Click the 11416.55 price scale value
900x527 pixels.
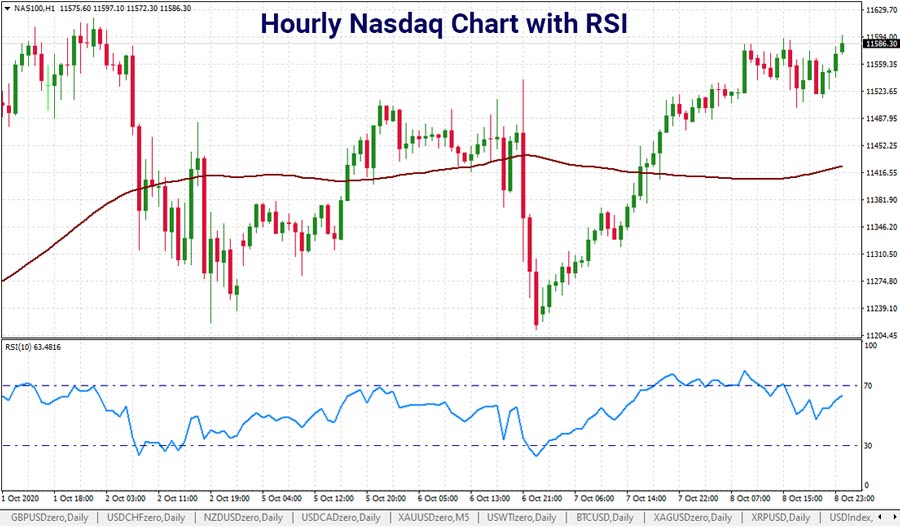tap(882, 173)
